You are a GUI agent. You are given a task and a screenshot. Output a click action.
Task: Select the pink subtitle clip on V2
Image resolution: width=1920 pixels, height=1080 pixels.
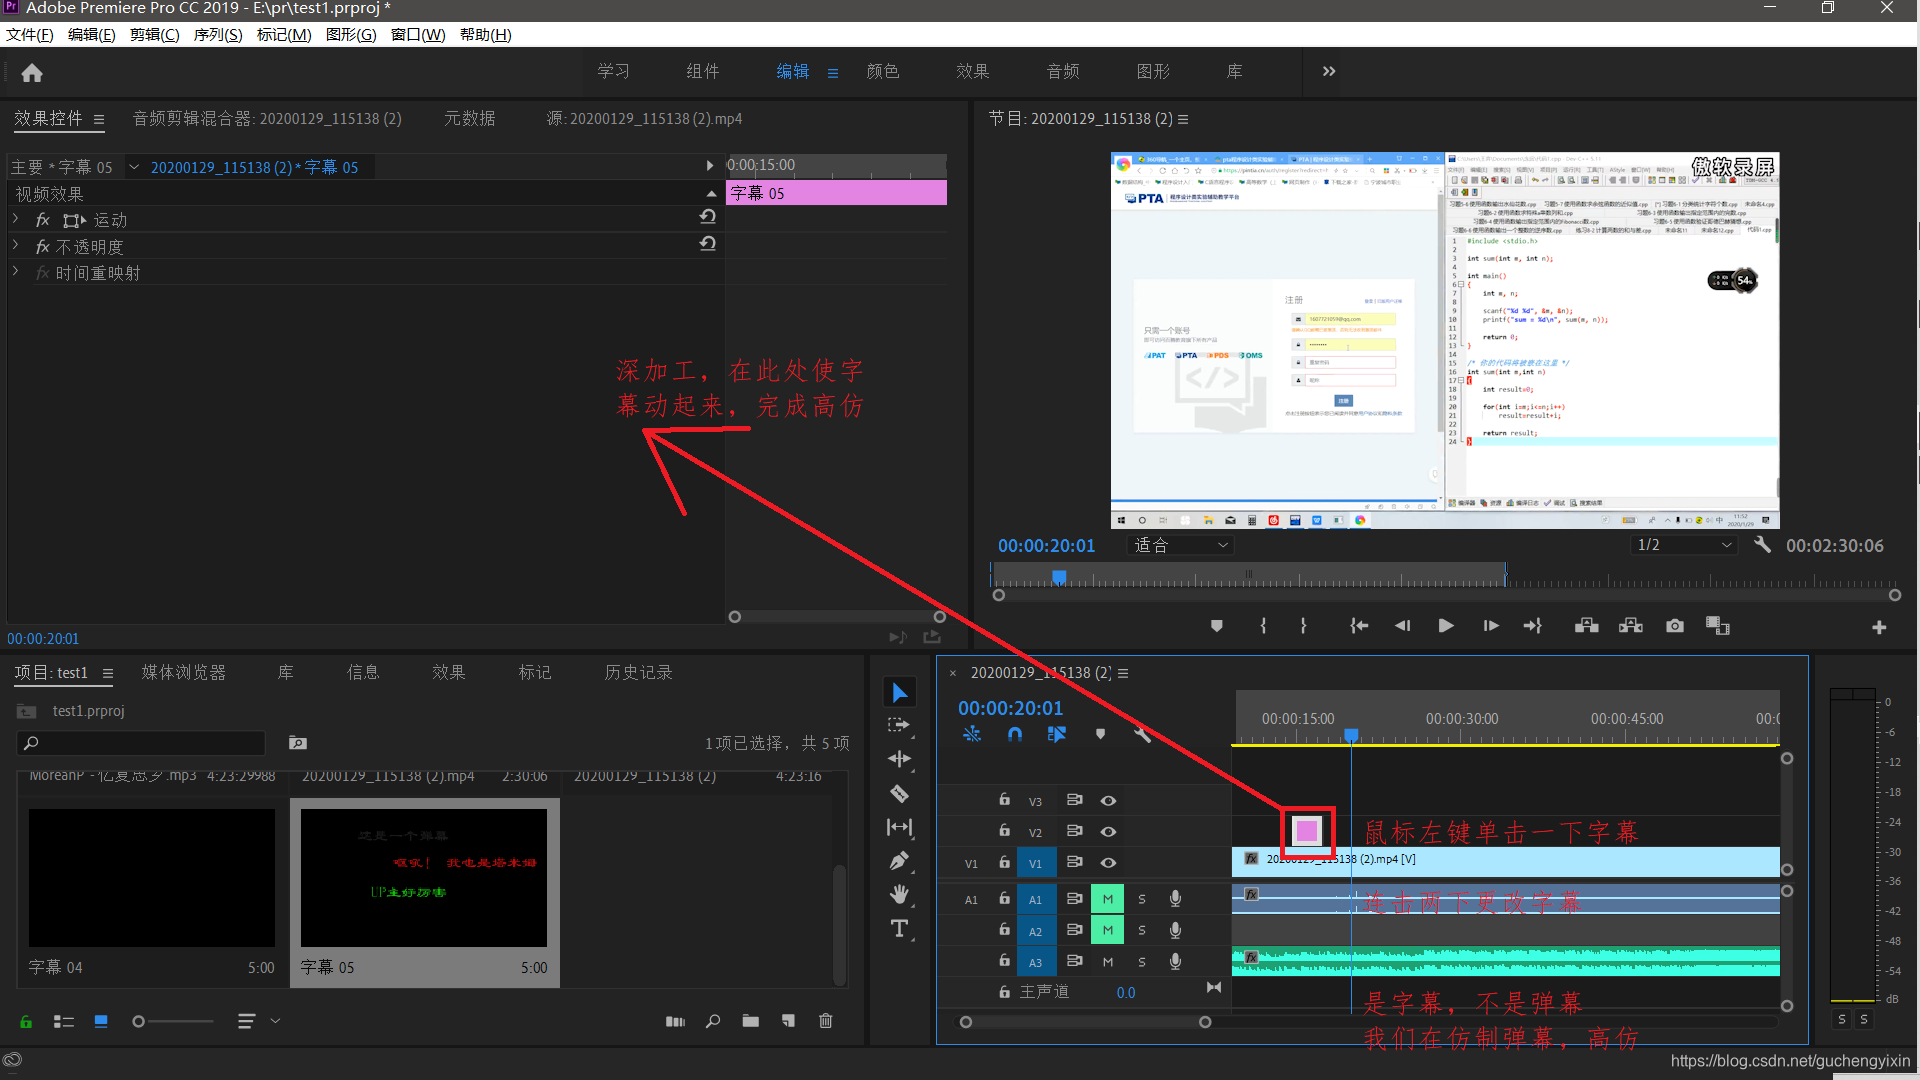tap(1307, 831)
